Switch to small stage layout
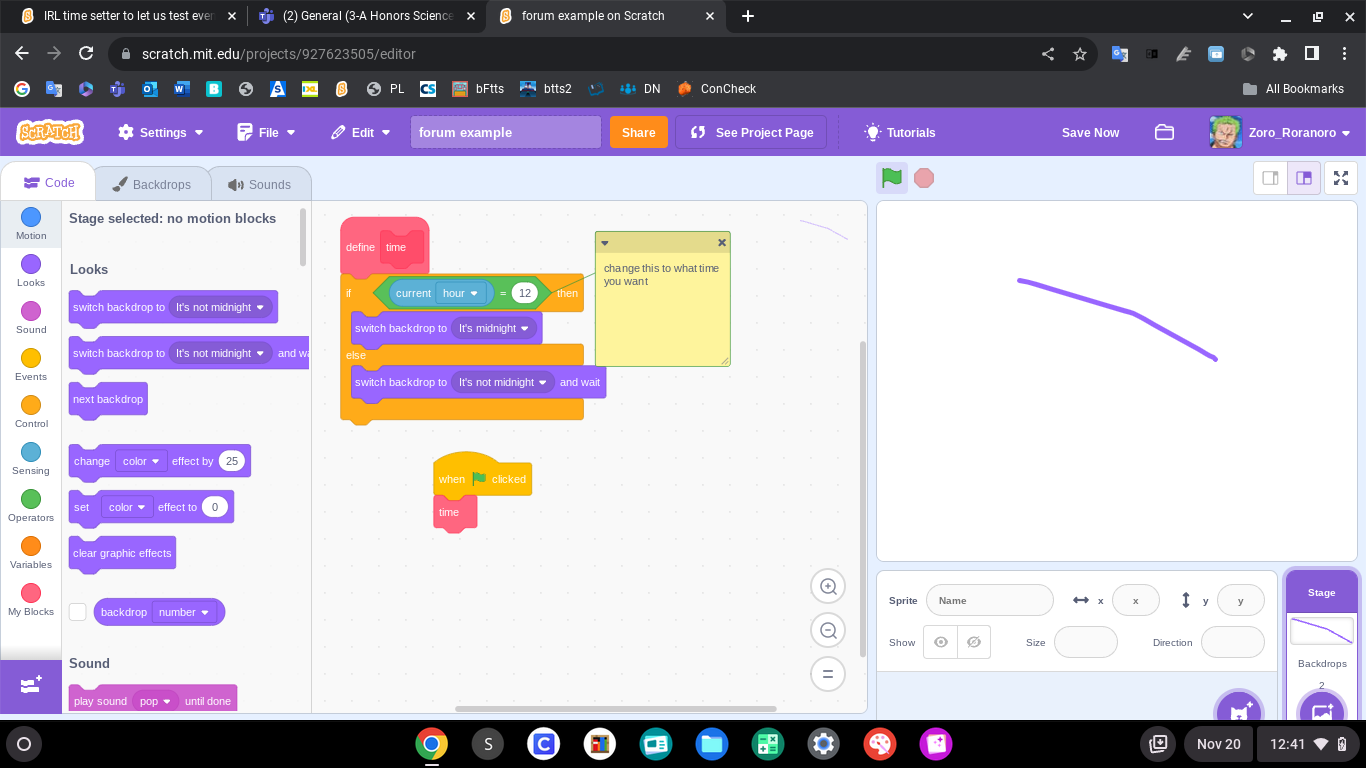 point(1271,178)
